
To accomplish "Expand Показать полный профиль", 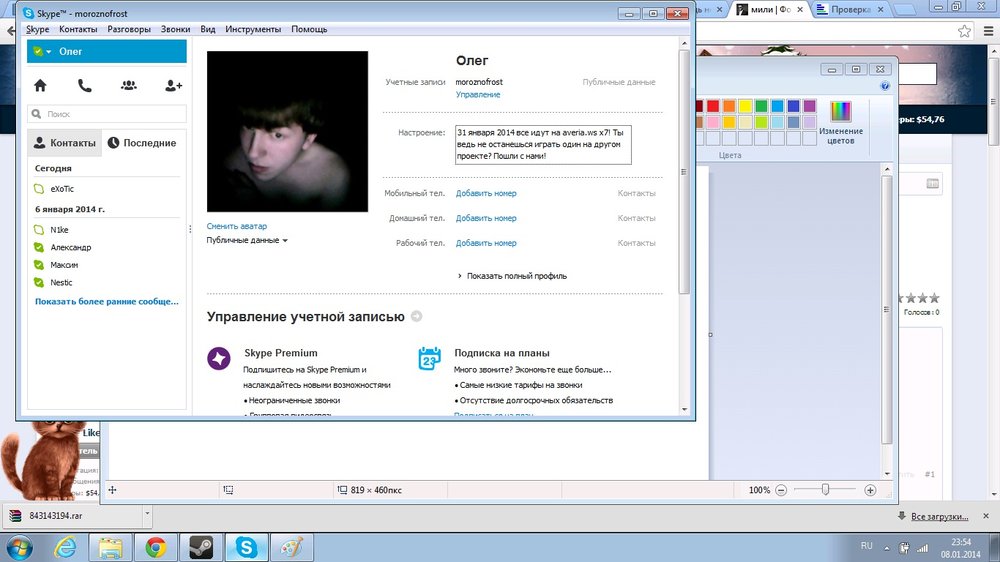I will 516,276.
